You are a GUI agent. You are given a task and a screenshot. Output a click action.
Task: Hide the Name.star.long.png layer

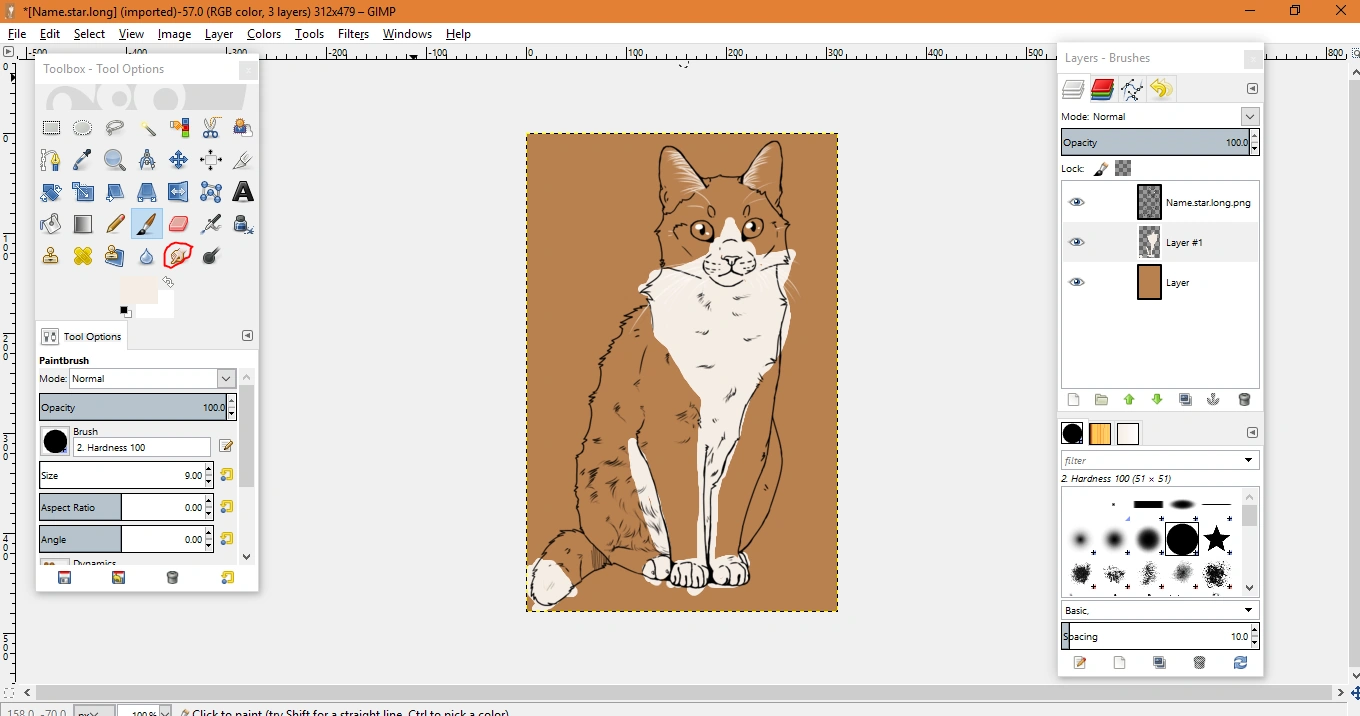pyautogui.click(x=1076, y=202)
